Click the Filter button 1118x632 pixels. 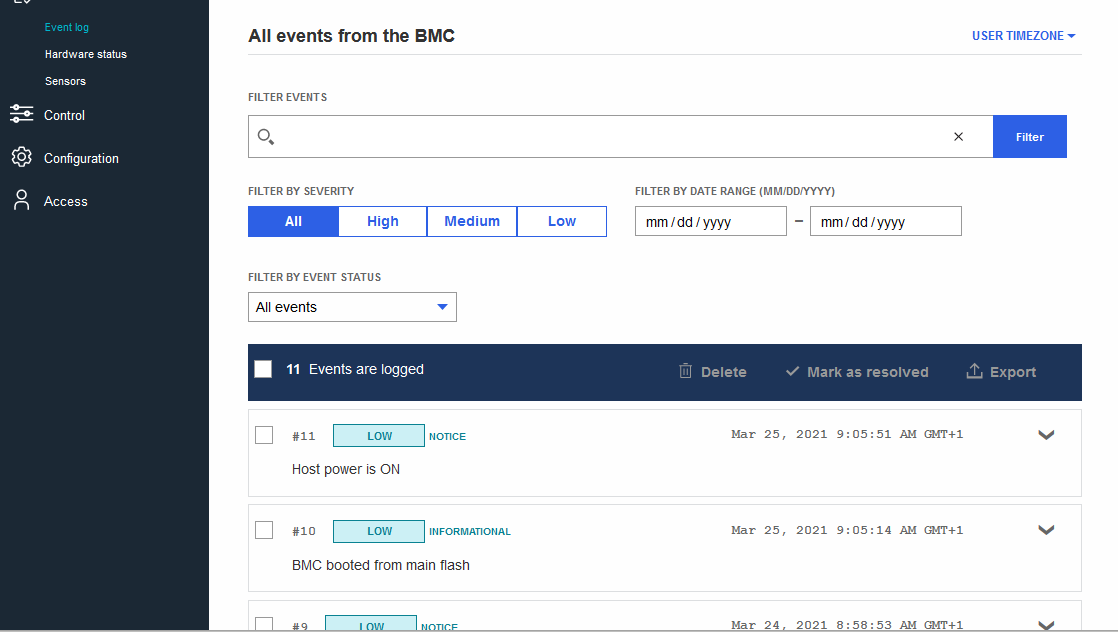[1029, 136]
